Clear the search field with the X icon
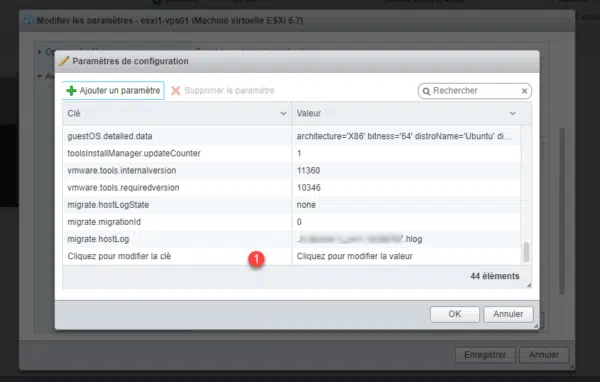 (524, 91)
